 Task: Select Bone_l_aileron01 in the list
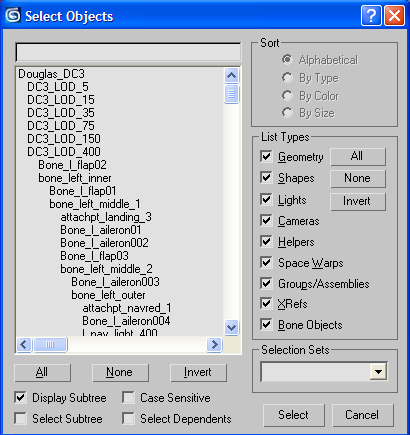click(x=101, y=230)
